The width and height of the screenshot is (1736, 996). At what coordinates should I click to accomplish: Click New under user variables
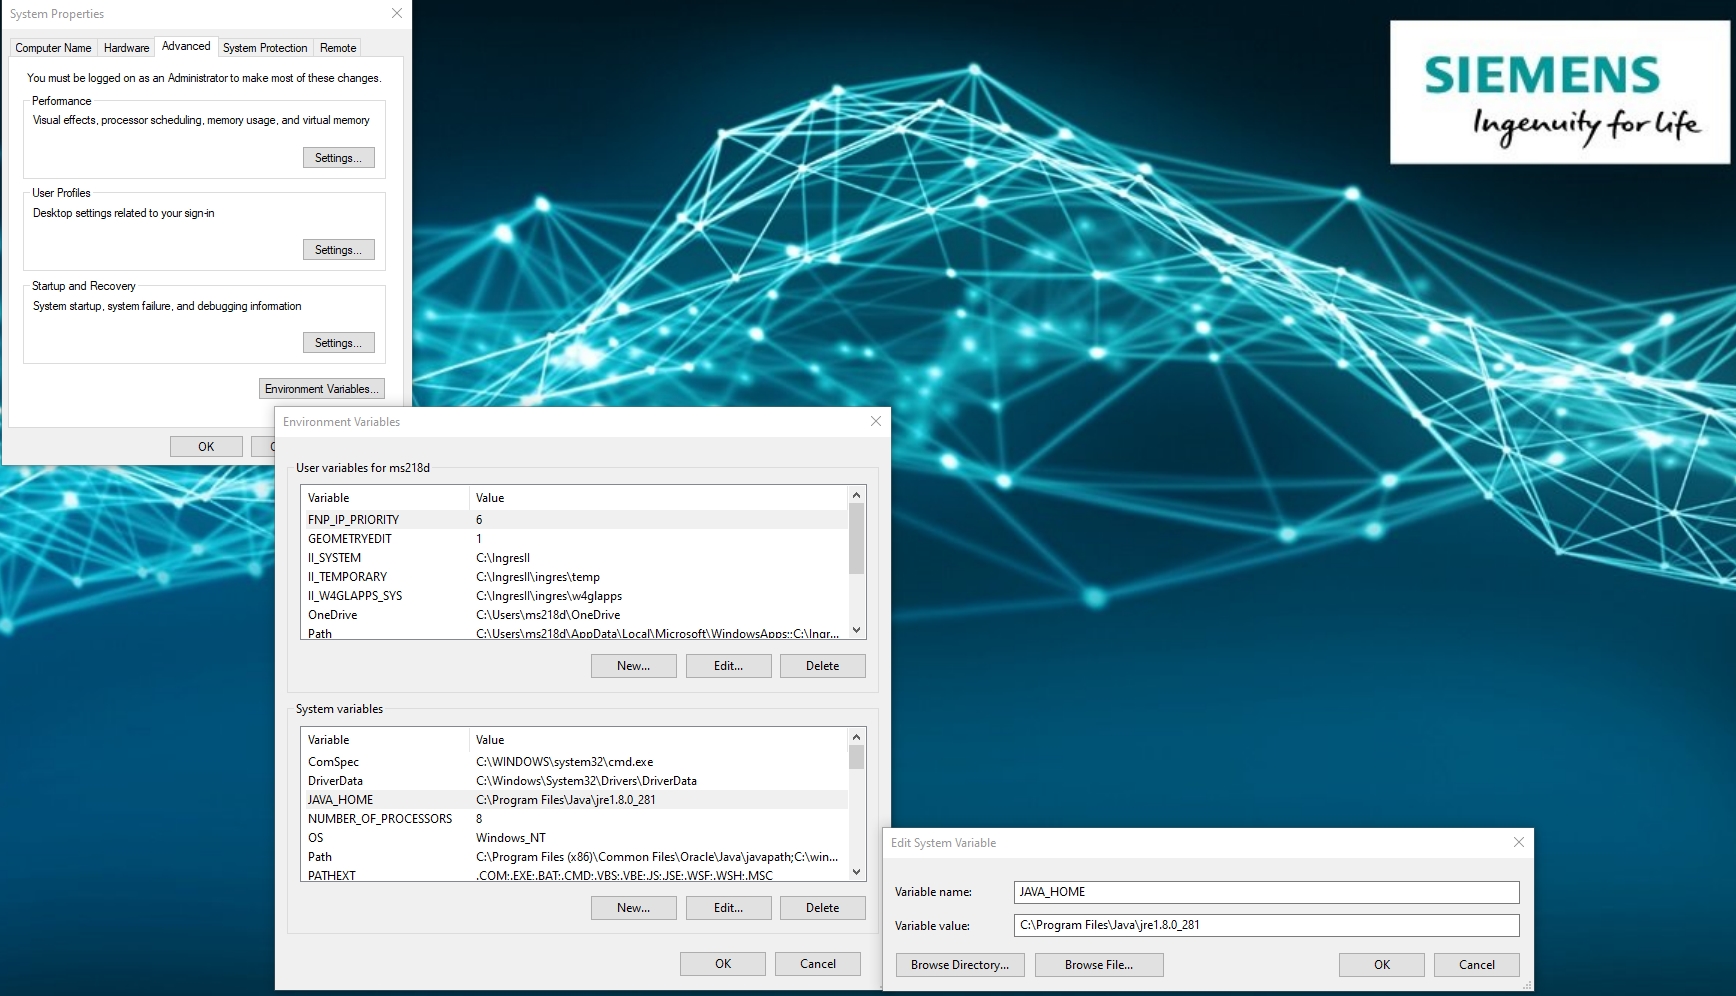[633, 666]
